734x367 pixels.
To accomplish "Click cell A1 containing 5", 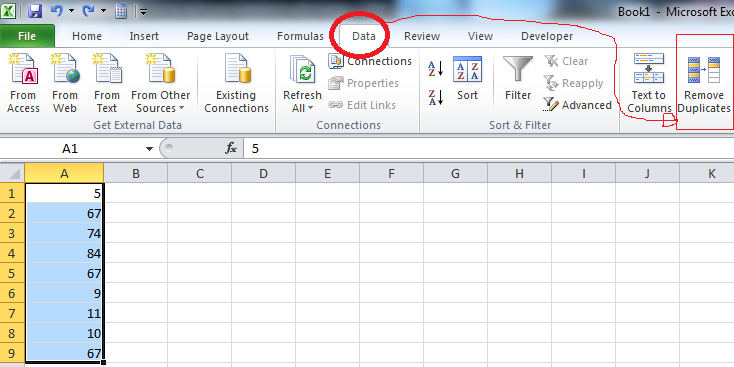I will click(65, 193).
